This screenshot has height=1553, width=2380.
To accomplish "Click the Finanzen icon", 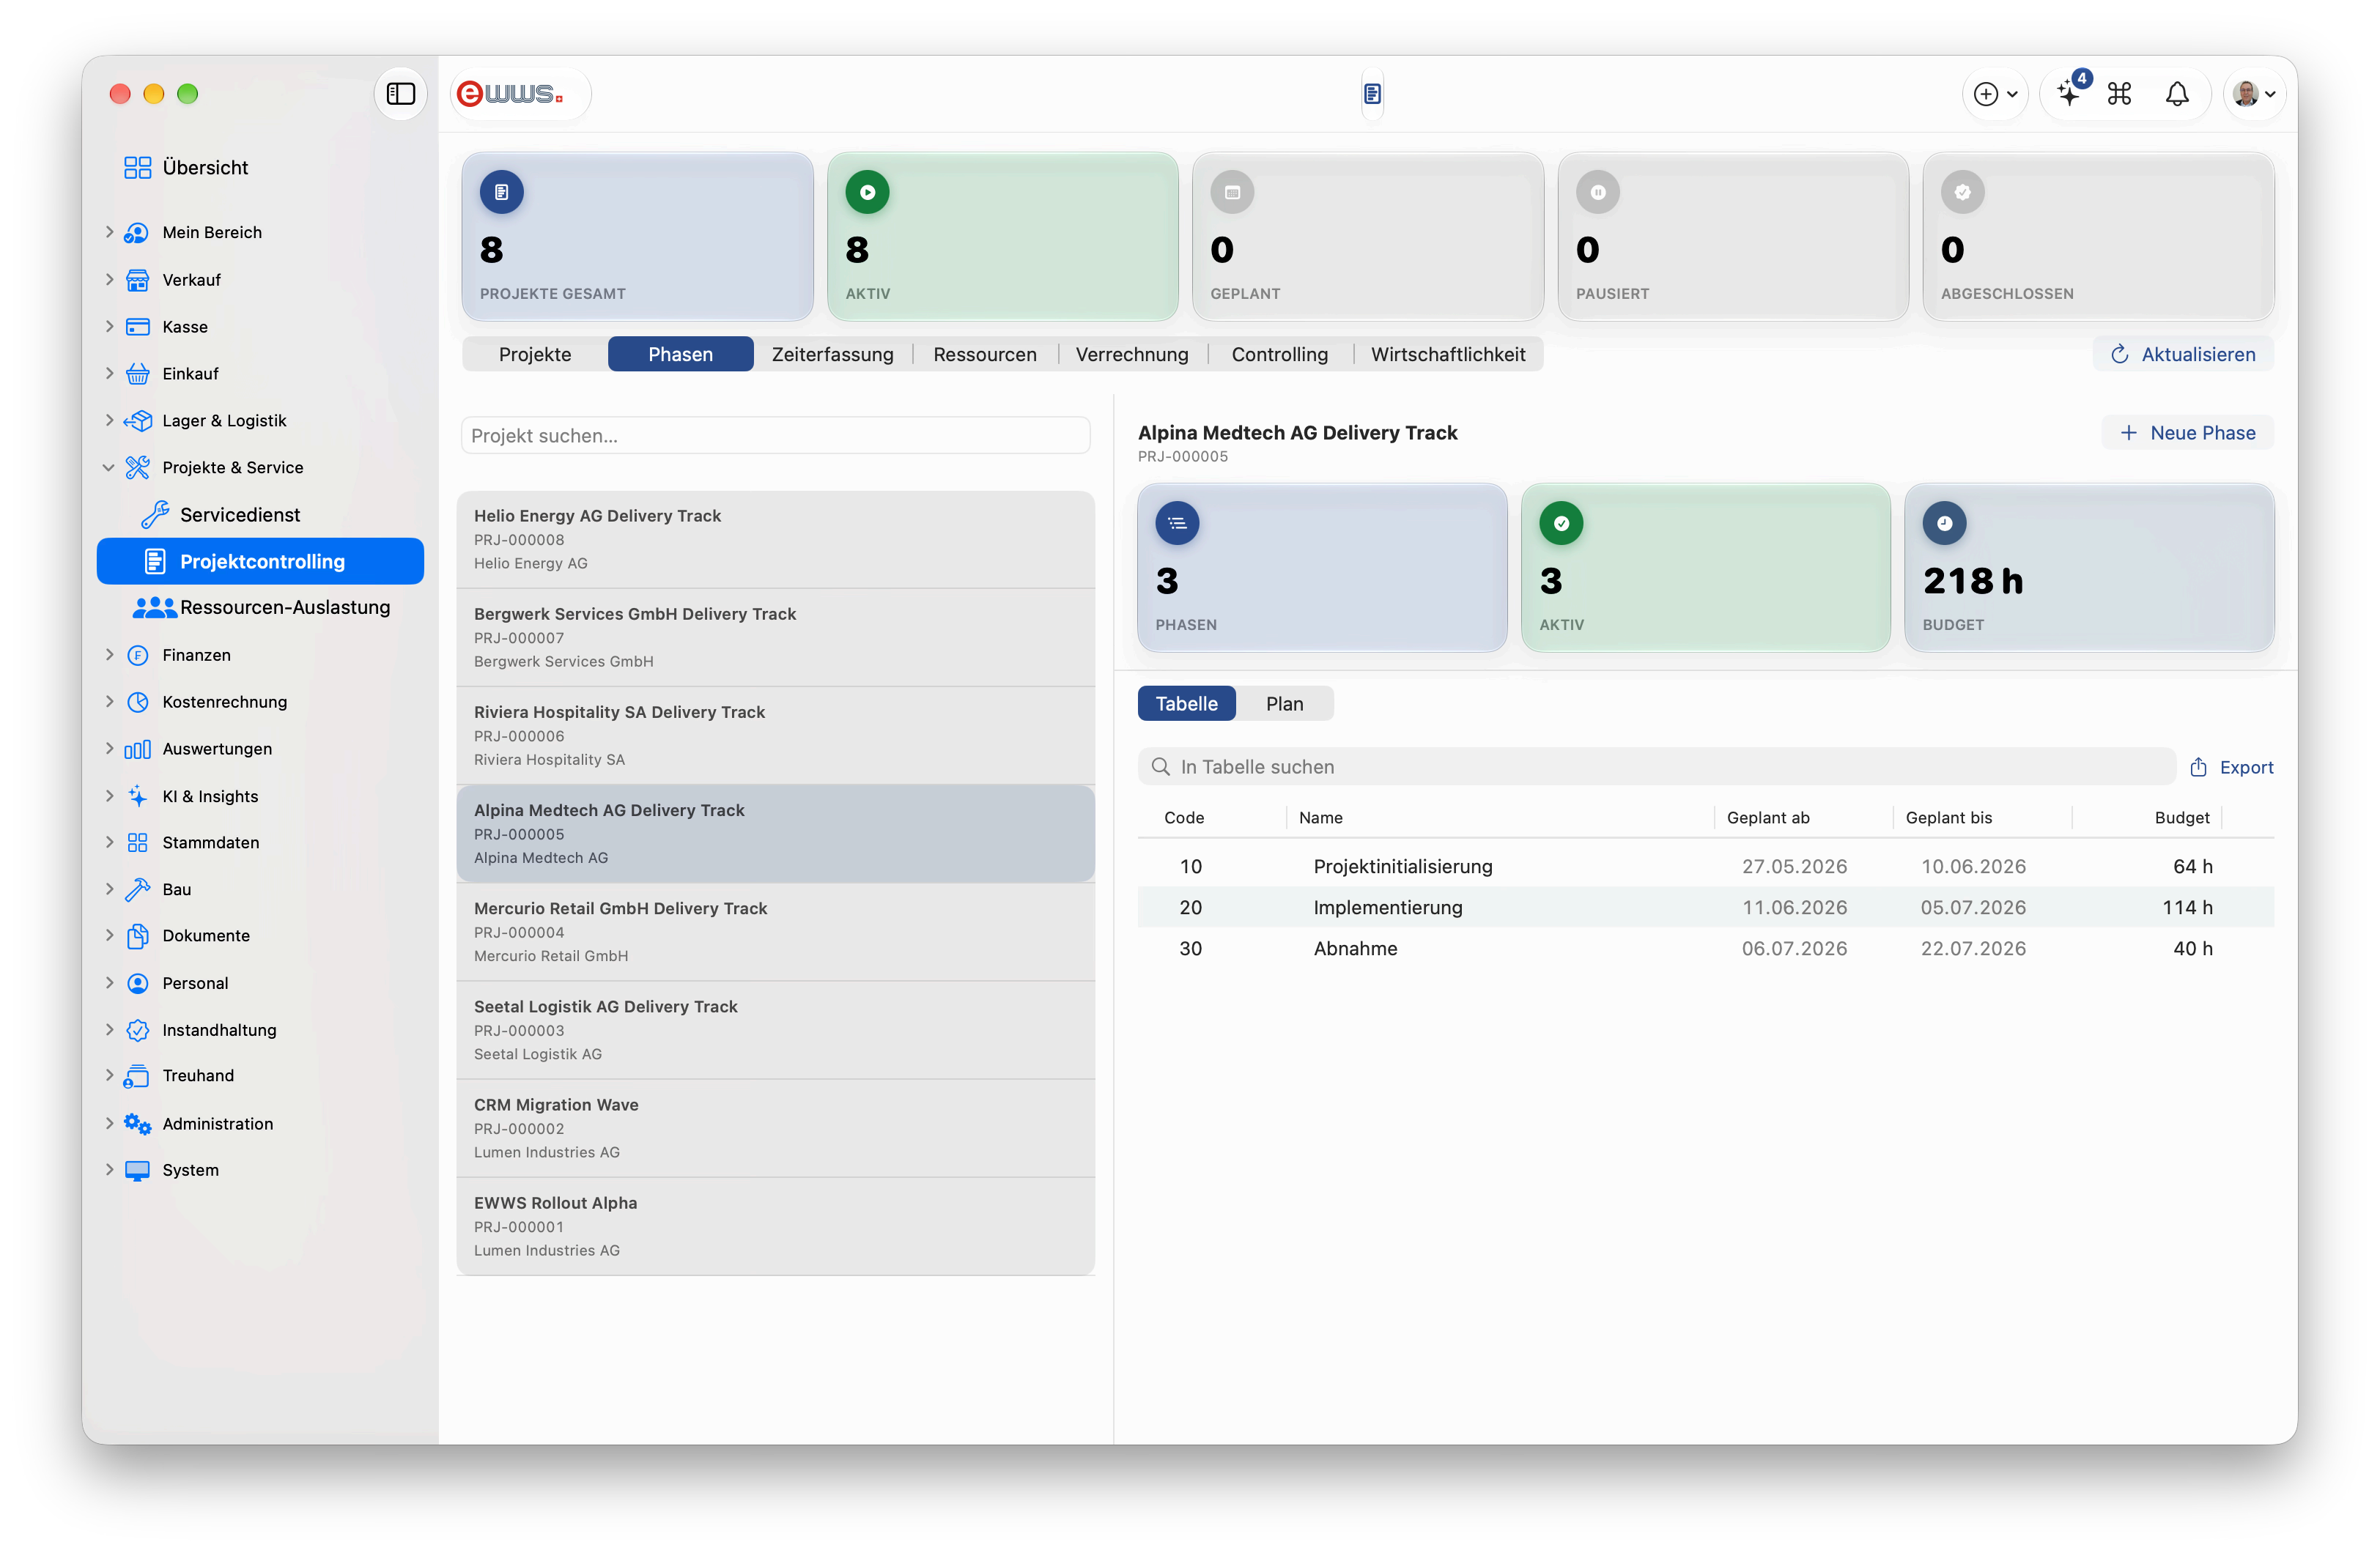I will [137, 655].
